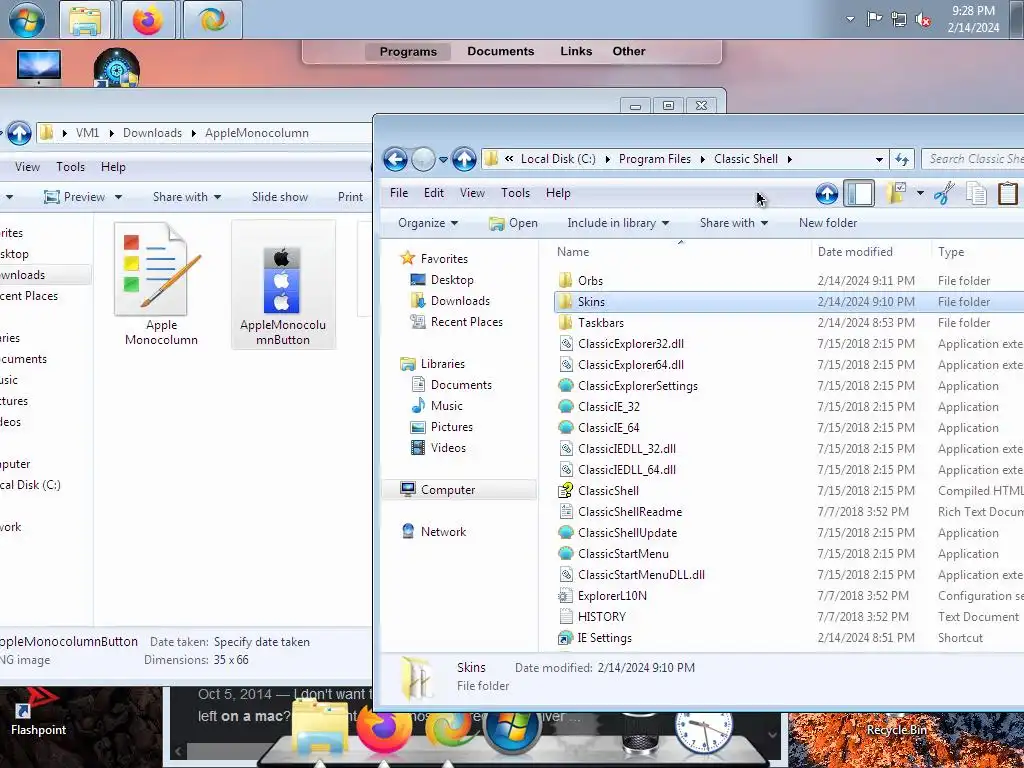Switch to the Documents tab
The height and width of the screenshot is (768, 1024).
[500, 52]
